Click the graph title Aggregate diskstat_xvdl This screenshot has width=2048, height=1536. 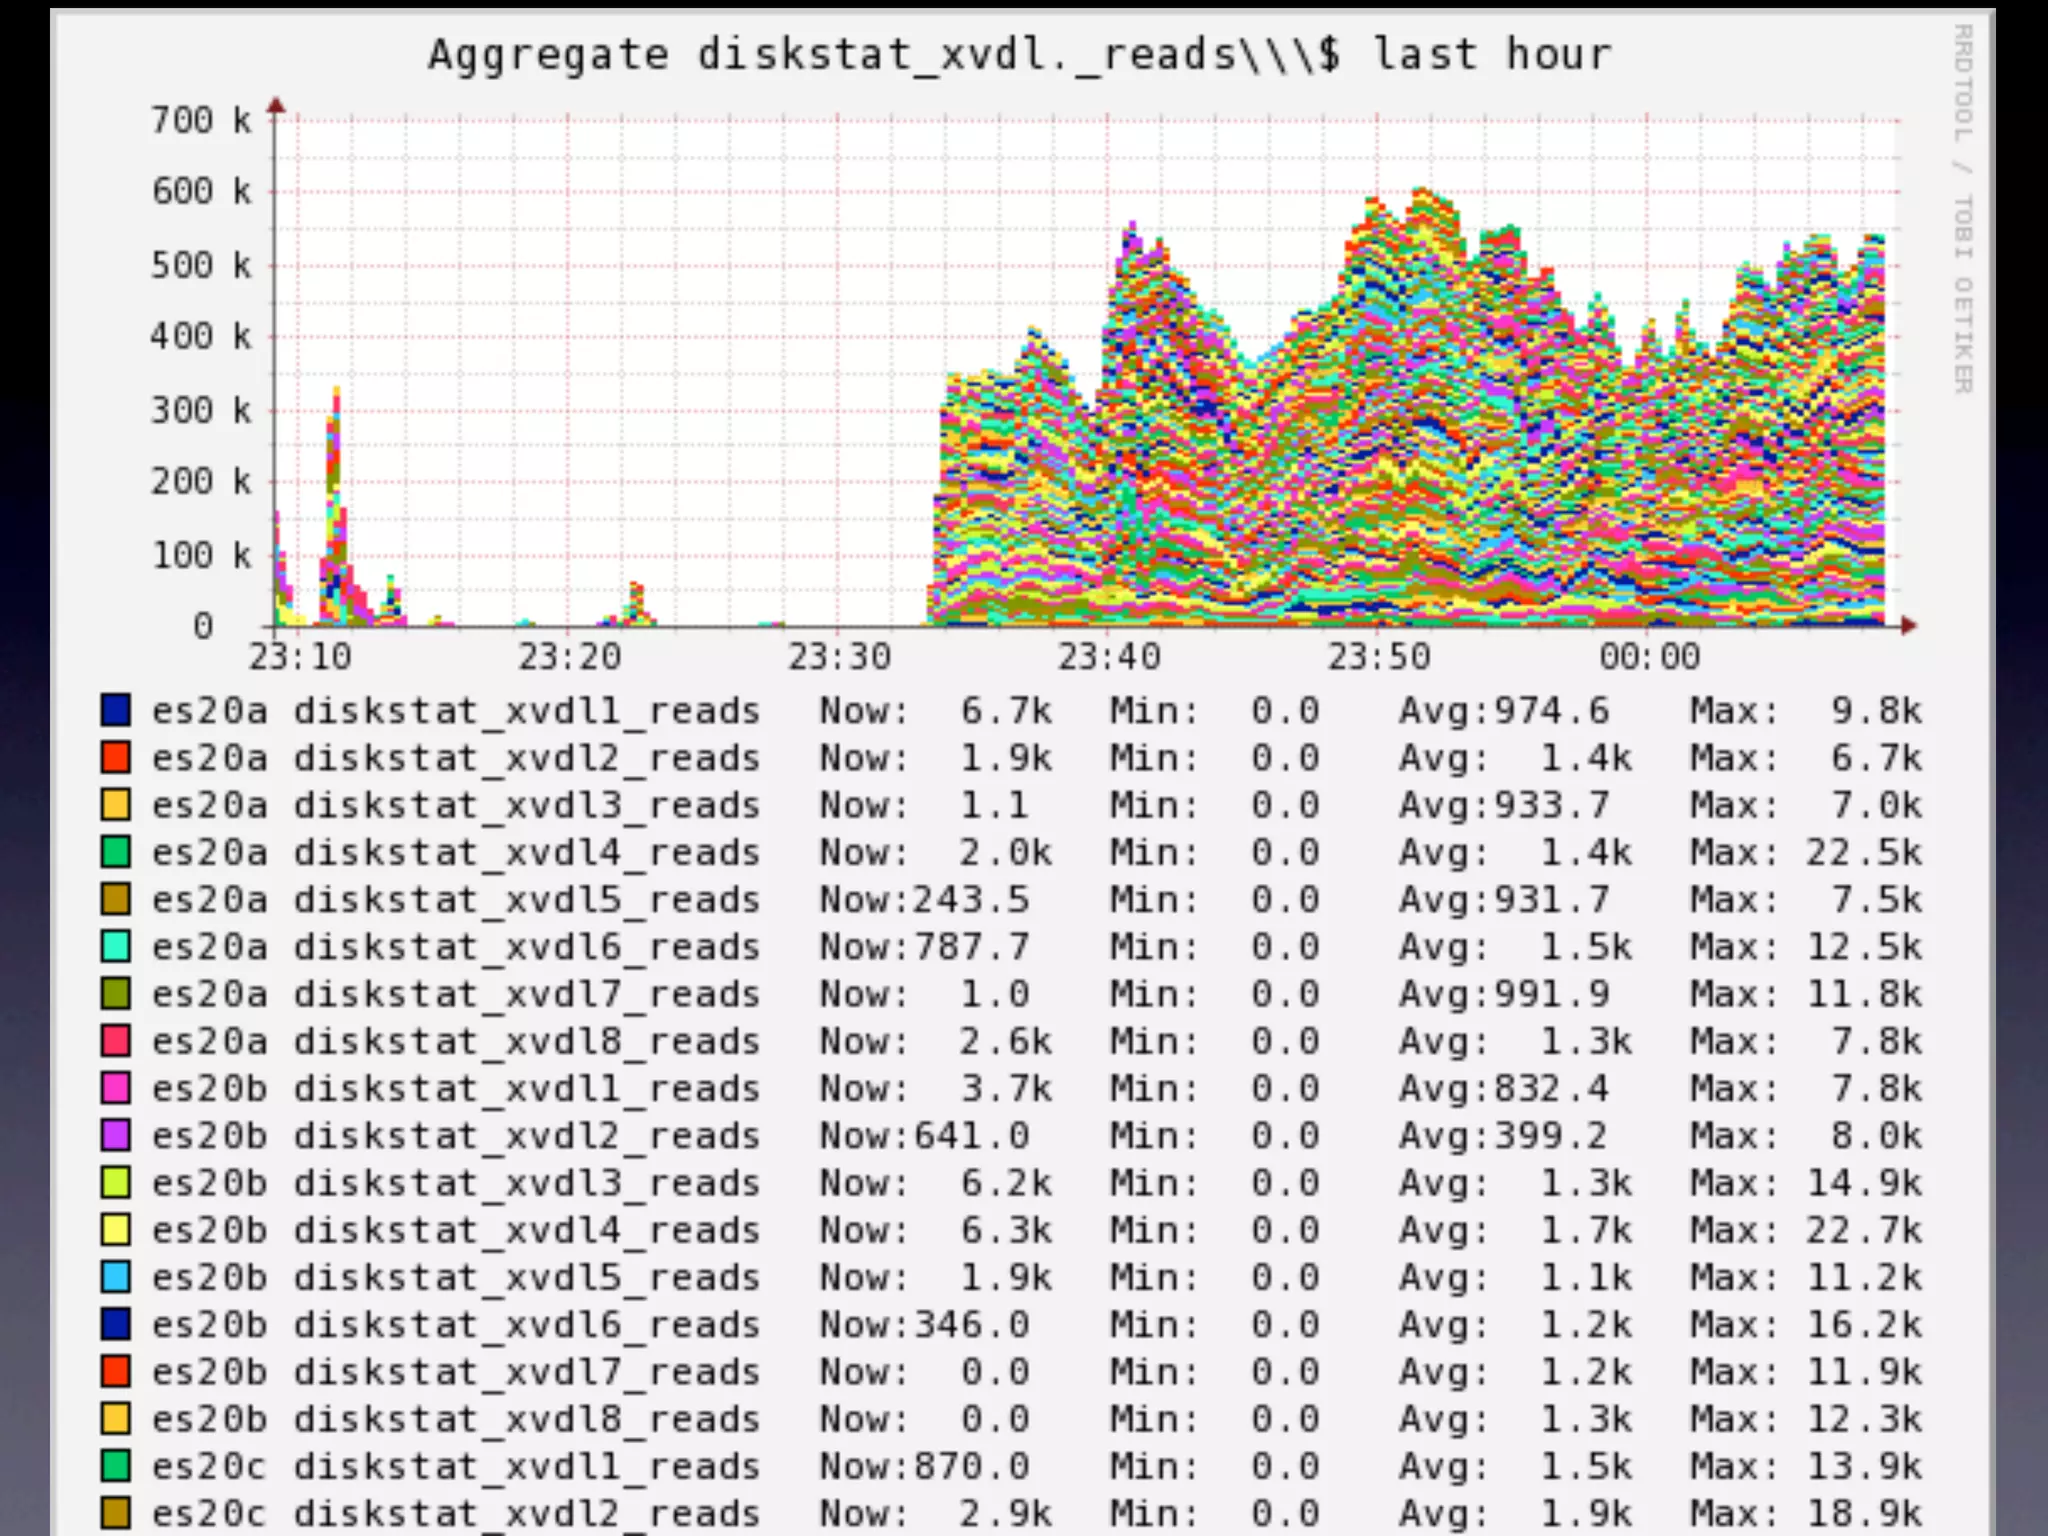tap(1019, 54)
